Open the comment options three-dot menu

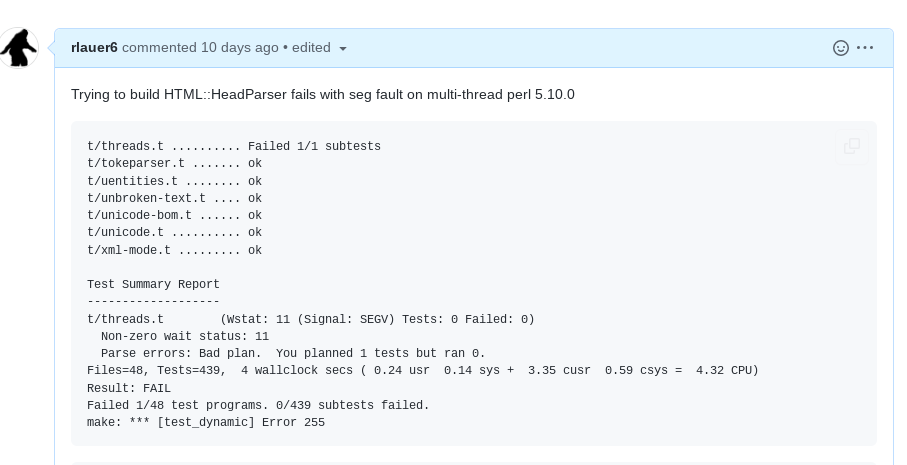(x=865, y=47)
